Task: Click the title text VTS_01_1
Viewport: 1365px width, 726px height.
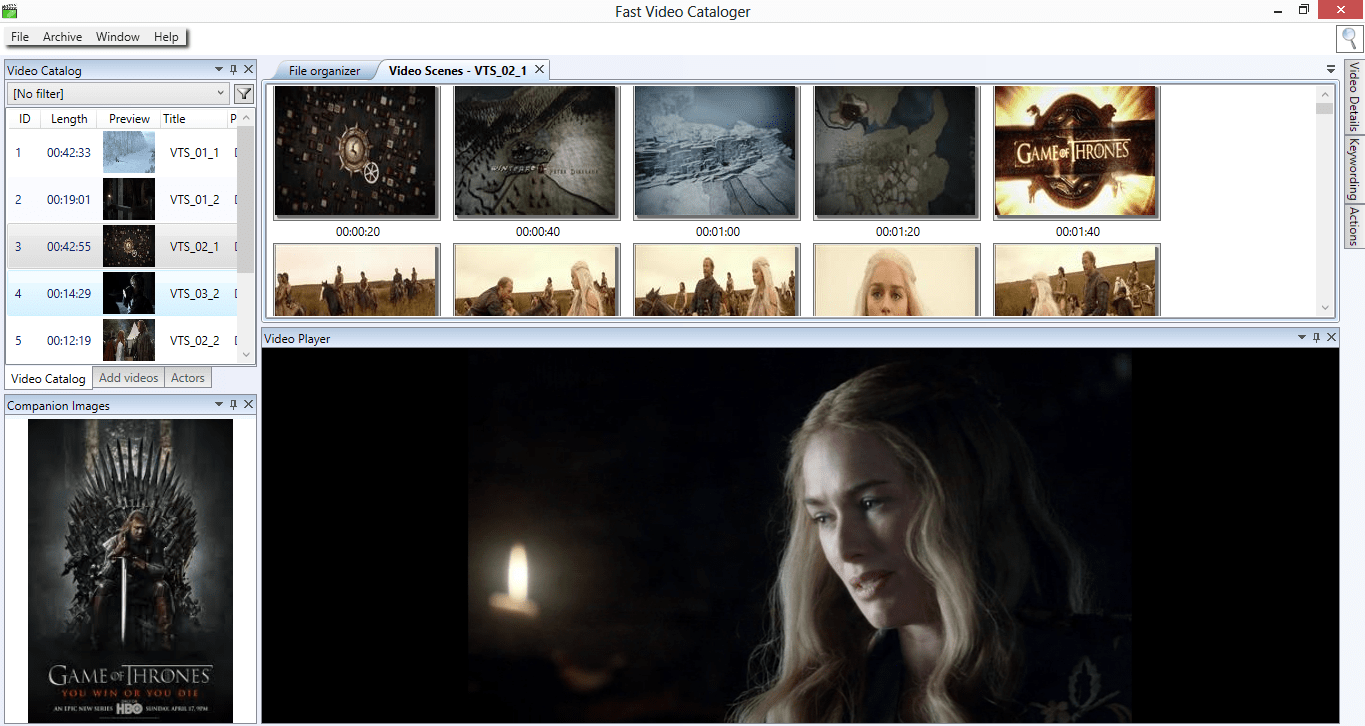Action: click(194, 153)
